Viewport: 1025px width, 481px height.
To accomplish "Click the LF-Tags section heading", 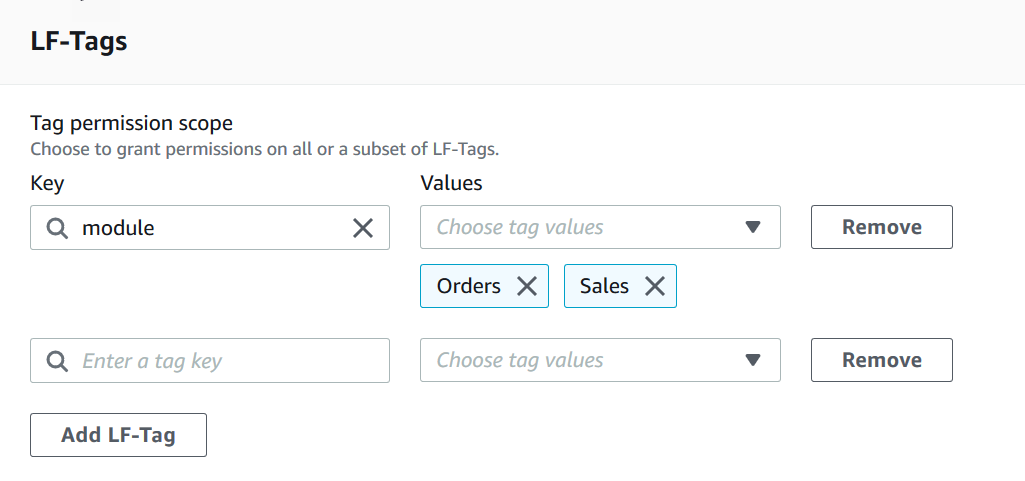I will tap(79, 41).
